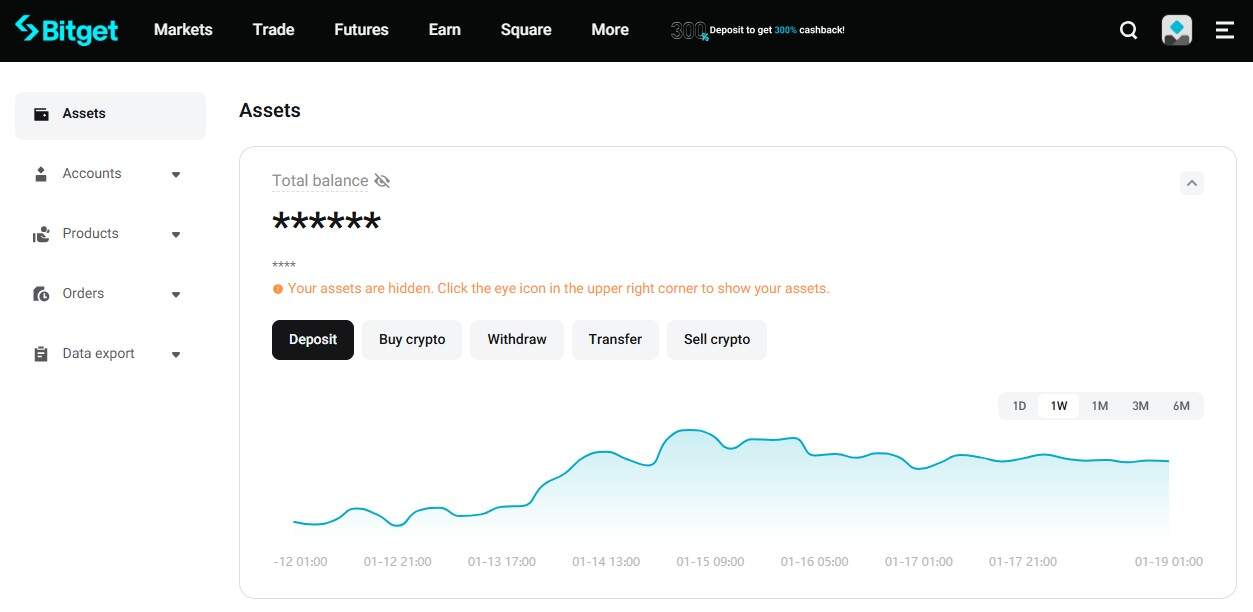Click the Orders icon in sidebar
1253x612 pixels.
click(x=41, y=294)
